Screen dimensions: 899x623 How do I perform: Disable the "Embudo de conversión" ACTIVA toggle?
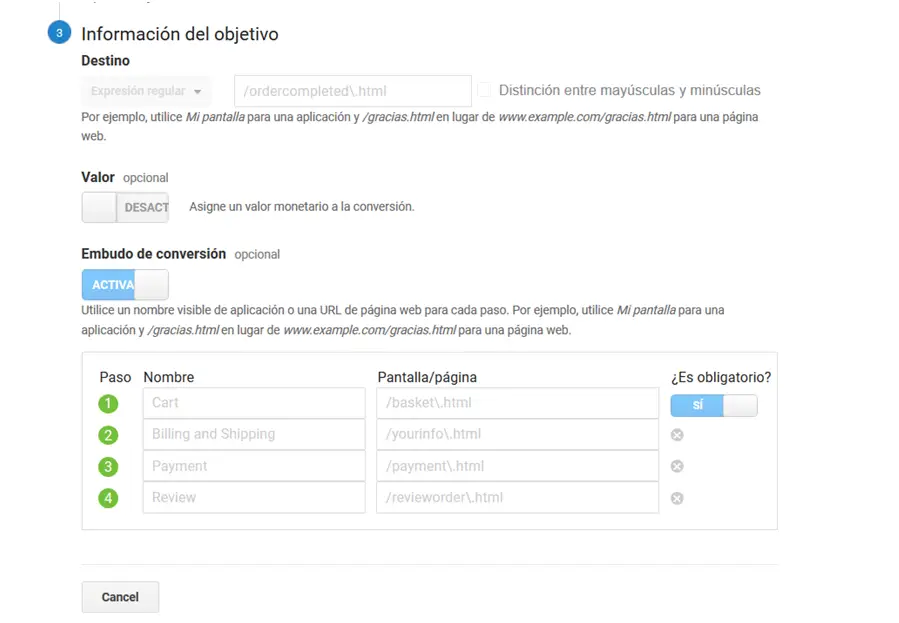click(125, 284)
